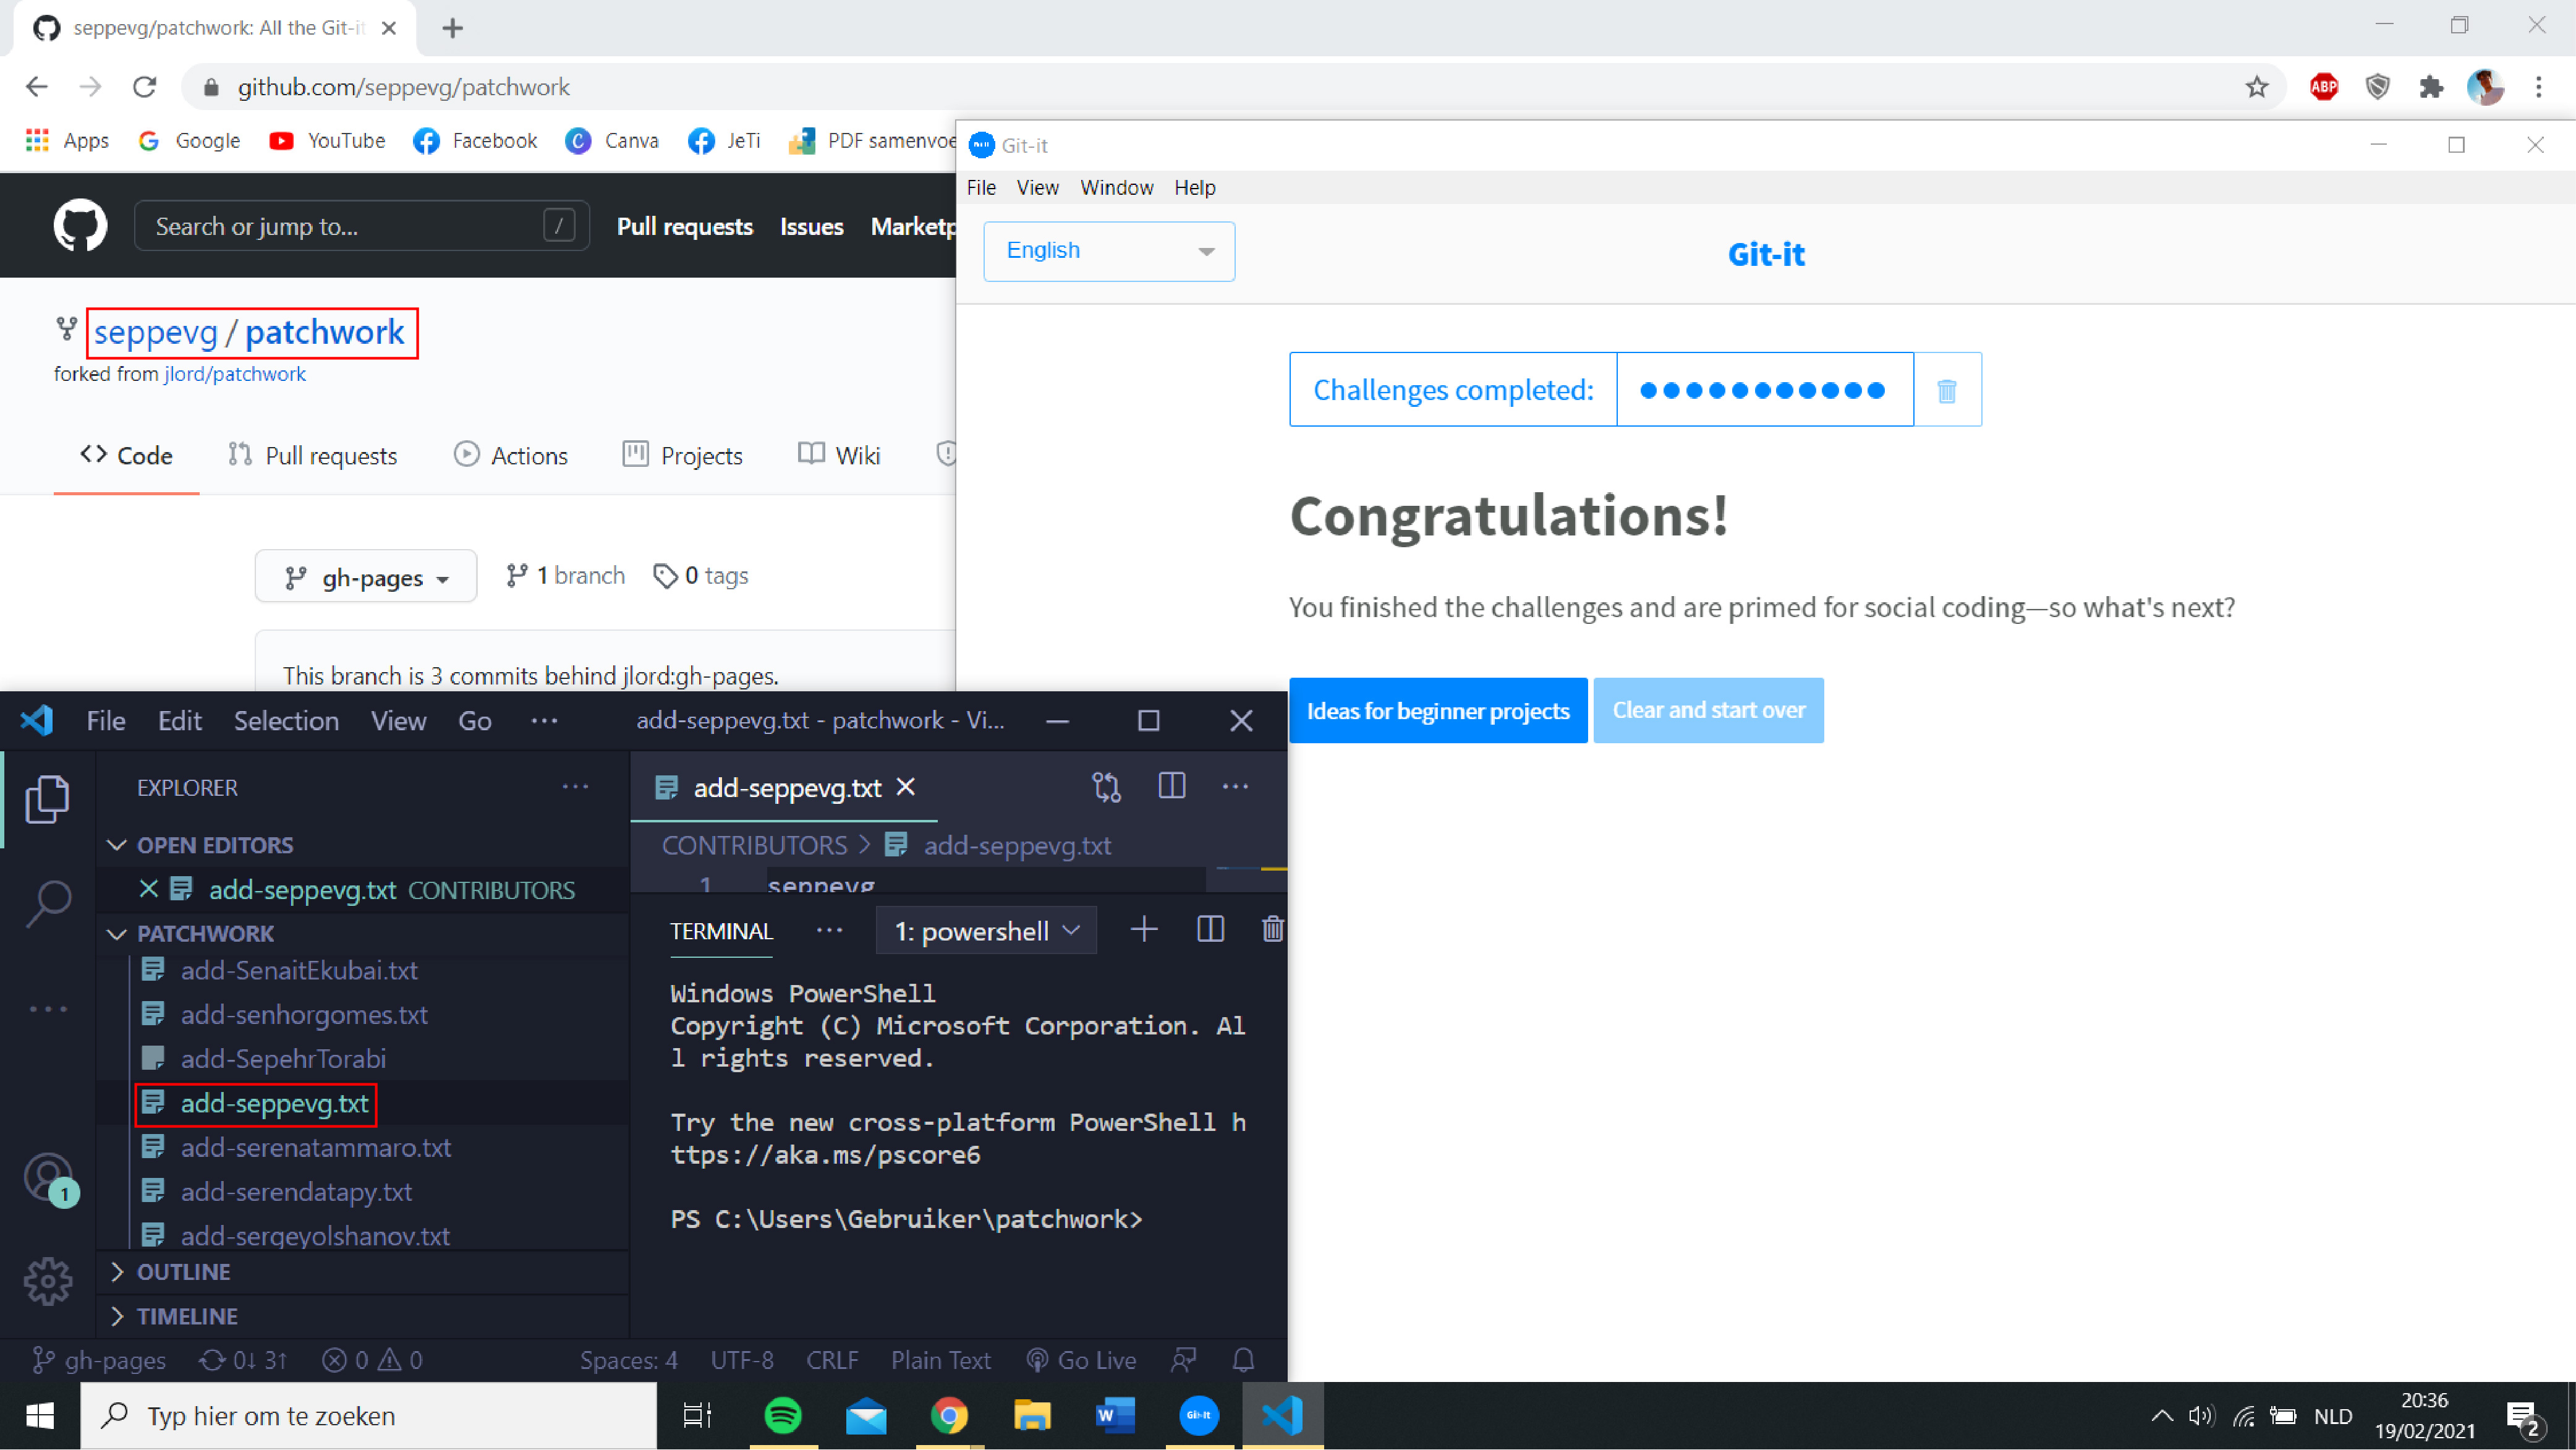The image size is (2576, 1450).
Task: Close the add-seppevg.txt editor tab
Action: click(x=905, y=787)
